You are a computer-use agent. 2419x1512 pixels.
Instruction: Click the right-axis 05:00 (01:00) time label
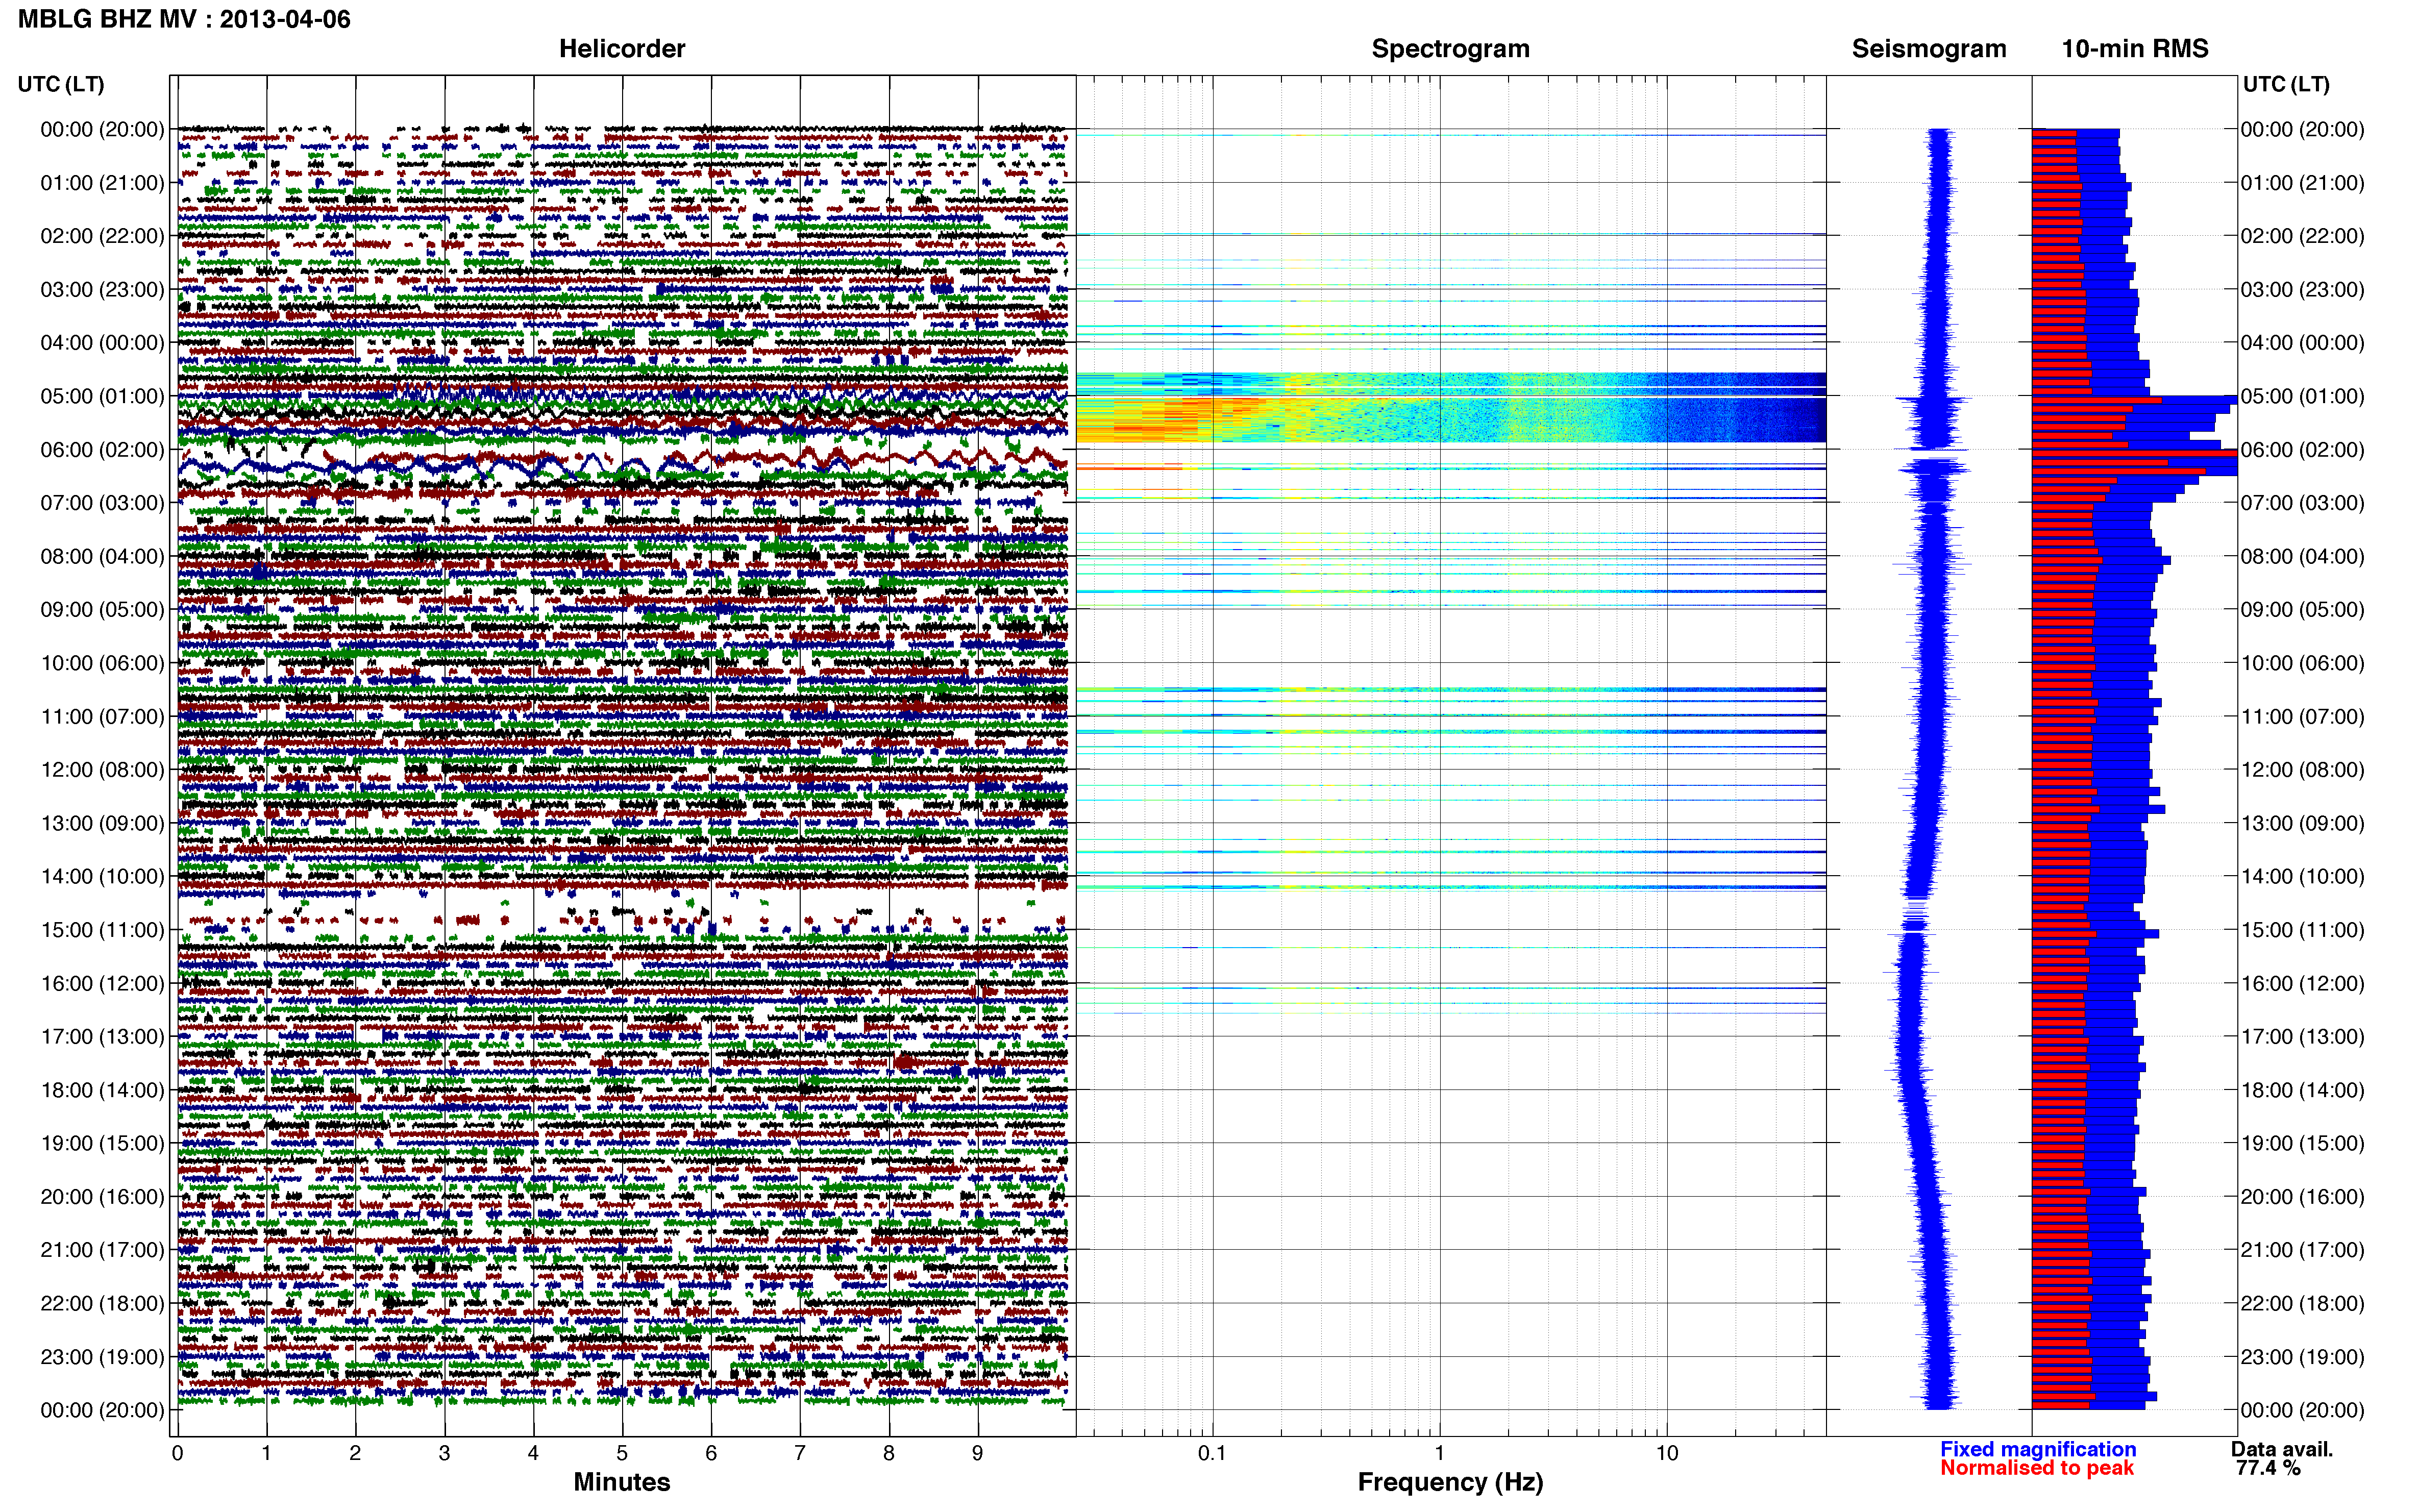tap(2302, 395)
